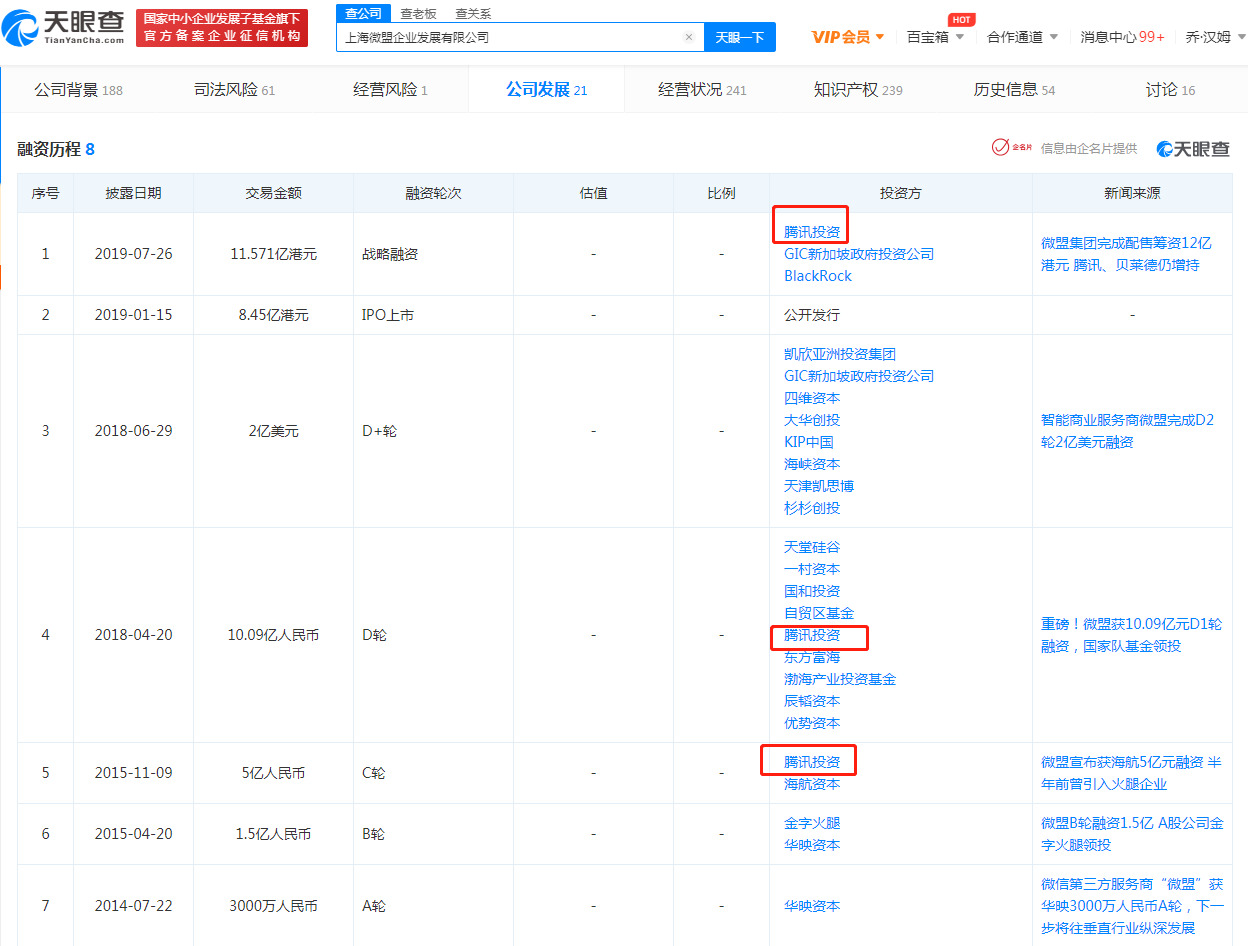This screenshot has height=946, width=1248.
Task: Open 金字火腿 investor link
Action: click(x=812, y=823)
